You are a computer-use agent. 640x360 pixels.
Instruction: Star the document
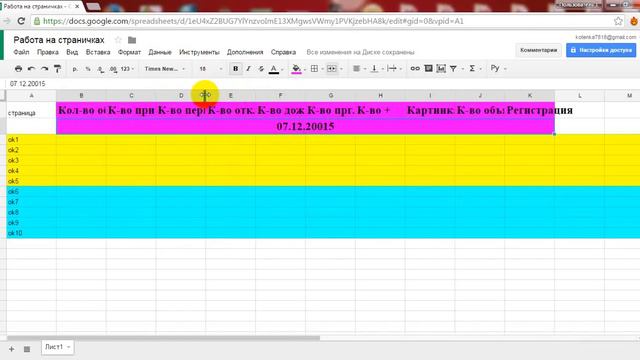point(118,40)
